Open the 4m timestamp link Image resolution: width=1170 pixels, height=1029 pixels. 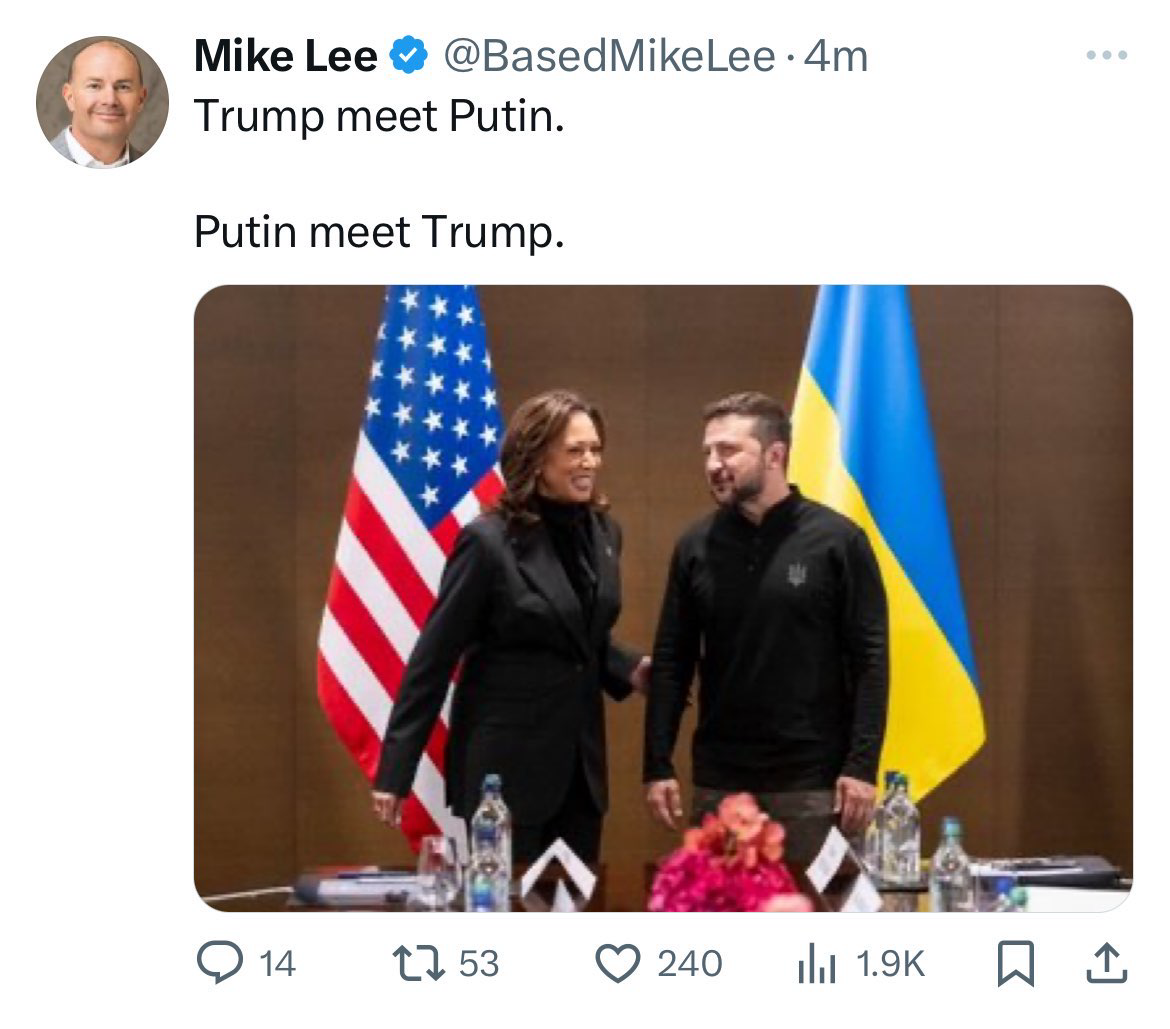click(x=836, y=57)
